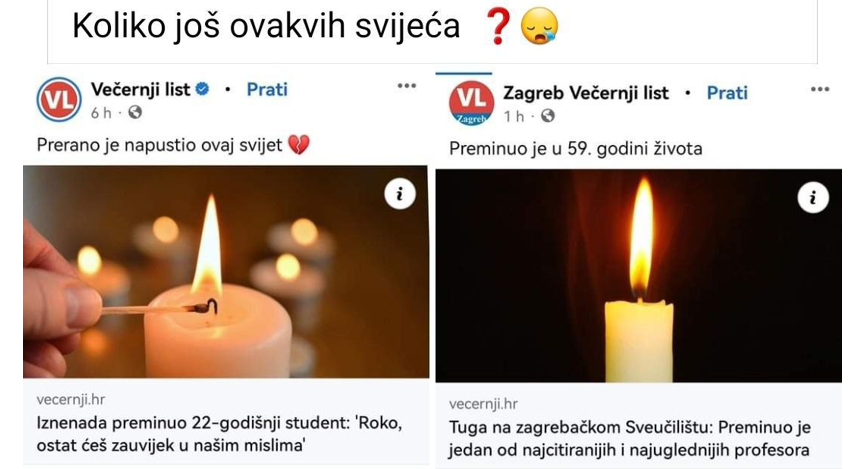The image size is (855, 469).
Task: Open article 'Tuga na zagrebačkom Sveučilištu'
Action: (630, 438)
